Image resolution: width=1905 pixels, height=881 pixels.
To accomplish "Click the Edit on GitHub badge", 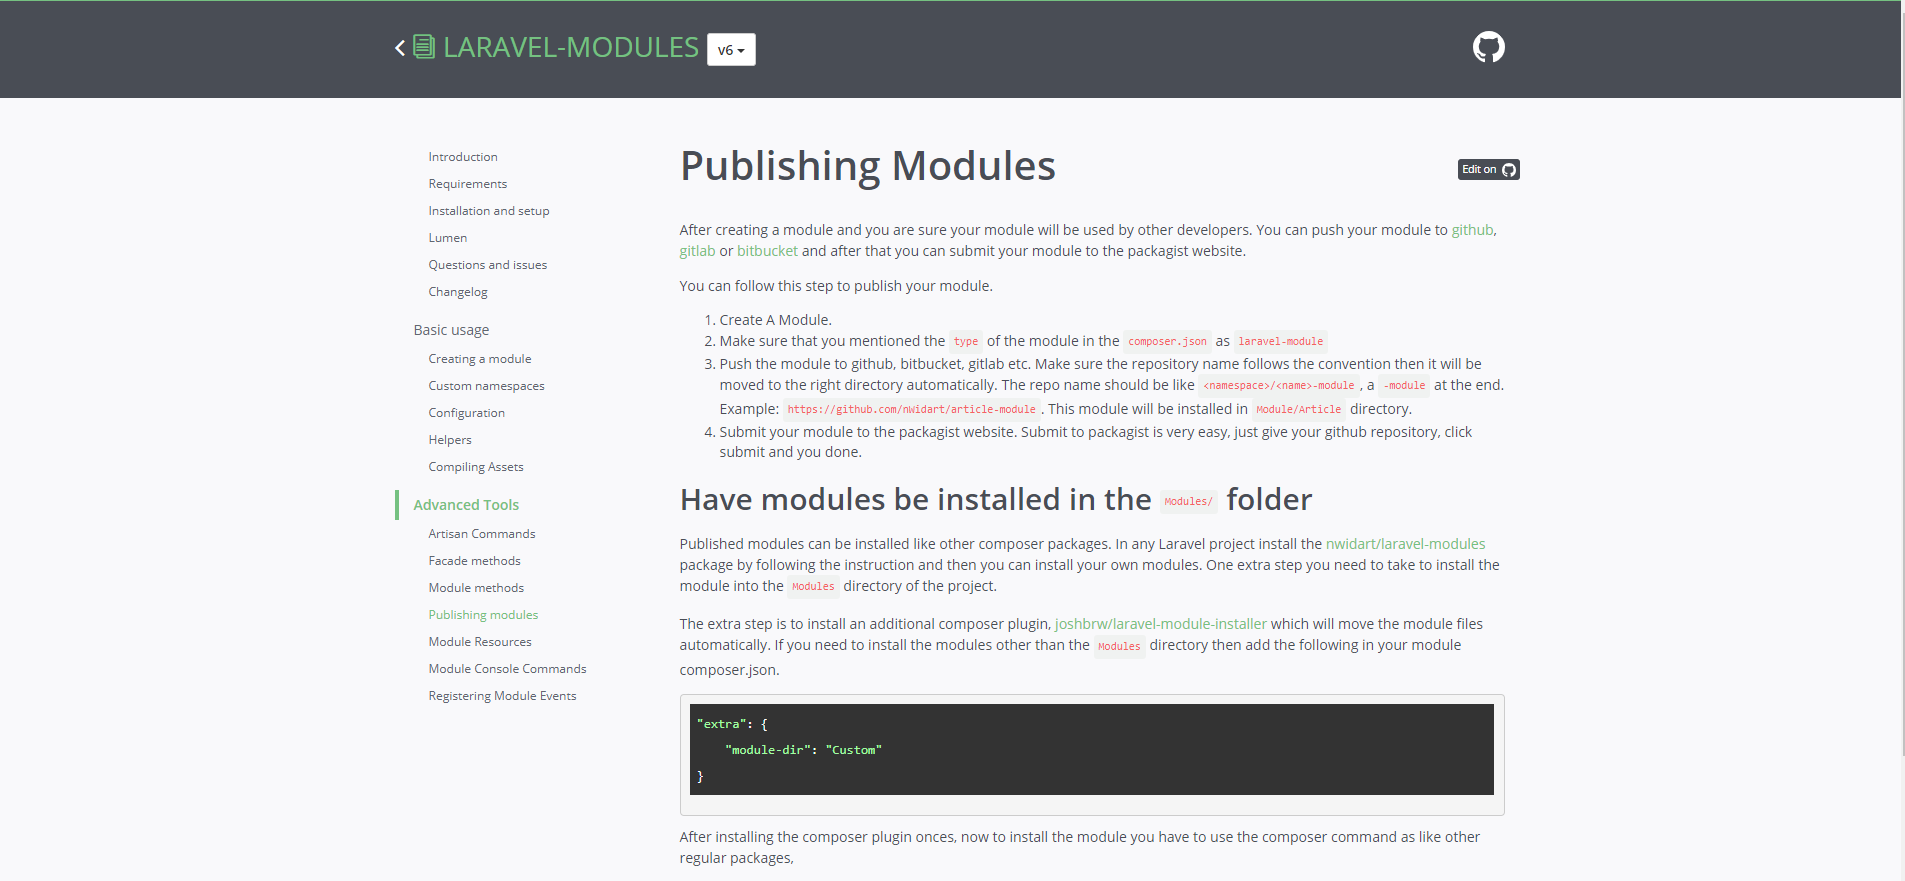I will [x=1488, y=170].
